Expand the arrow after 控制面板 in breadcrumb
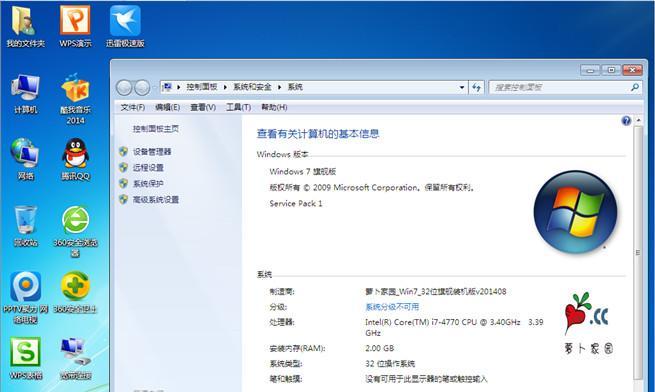Viewport: 655px width, 392px height. point(225,87)
